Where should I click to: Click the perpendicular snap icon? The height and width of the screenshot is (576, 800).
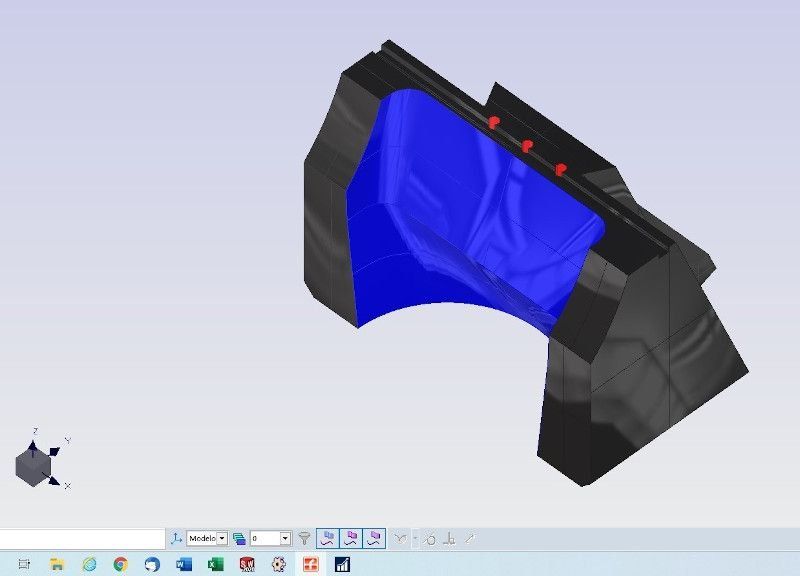click(449, 538)
